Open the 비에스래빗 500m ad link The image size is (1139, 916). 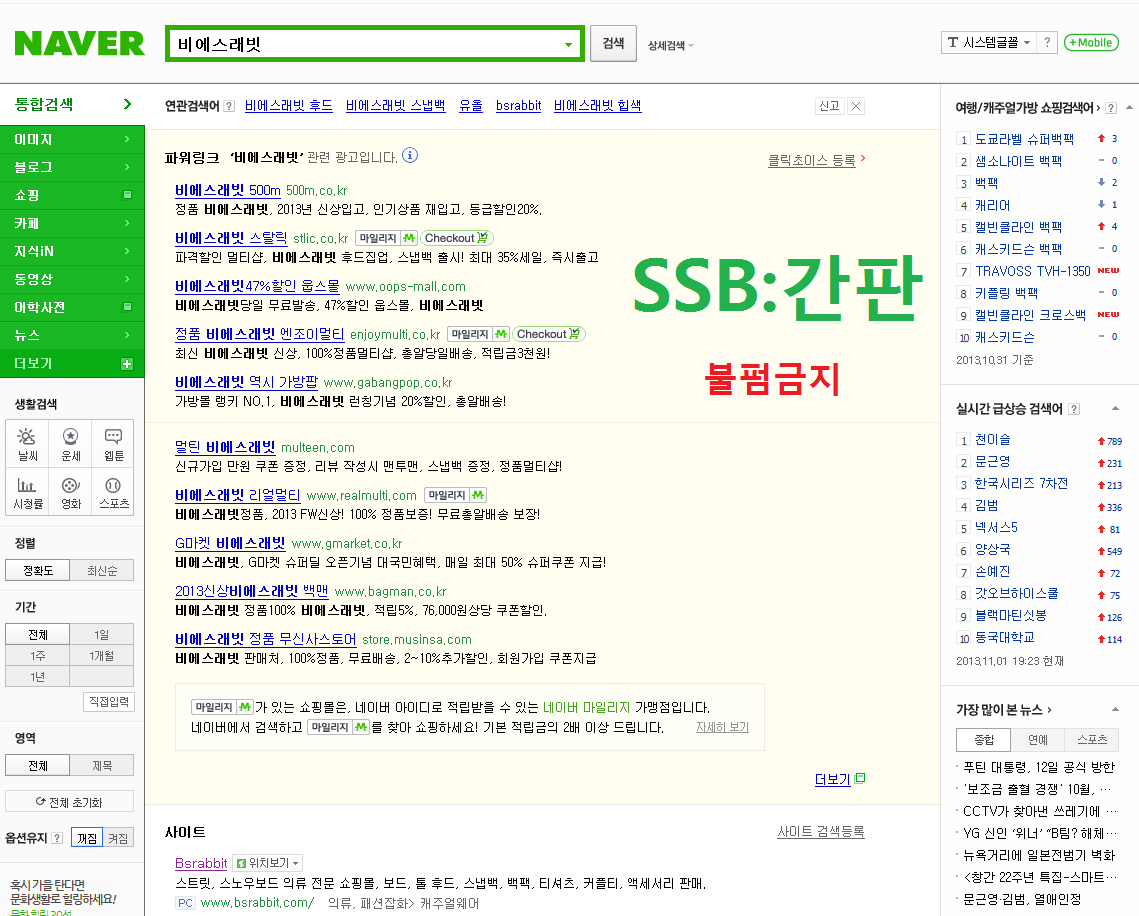point(227,190)
